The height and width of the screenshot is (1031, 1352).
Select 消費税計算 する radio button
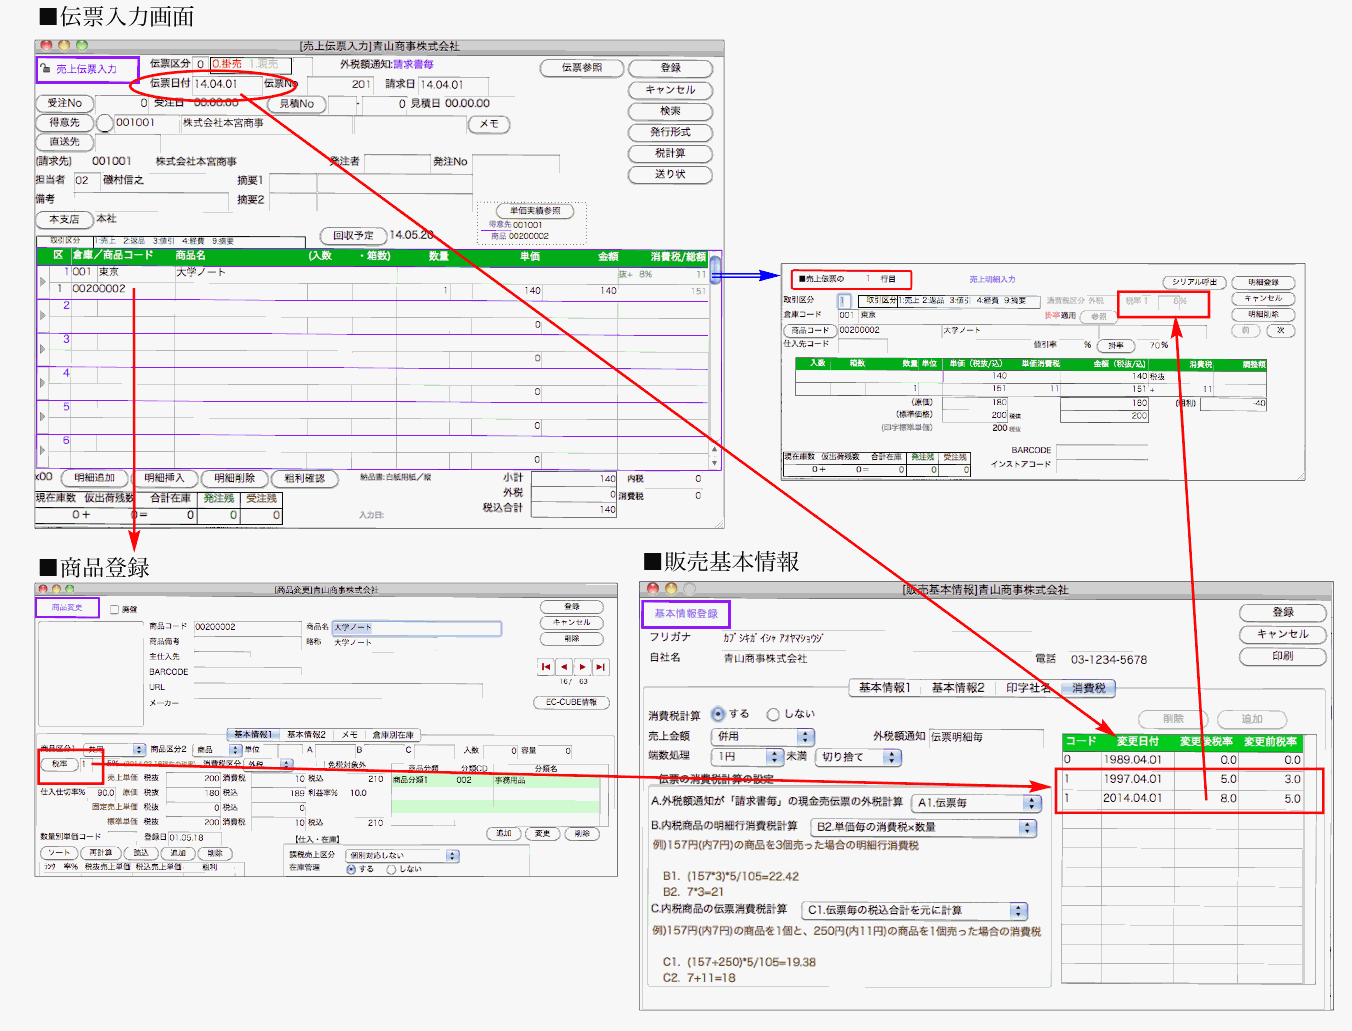pos(718,714)
